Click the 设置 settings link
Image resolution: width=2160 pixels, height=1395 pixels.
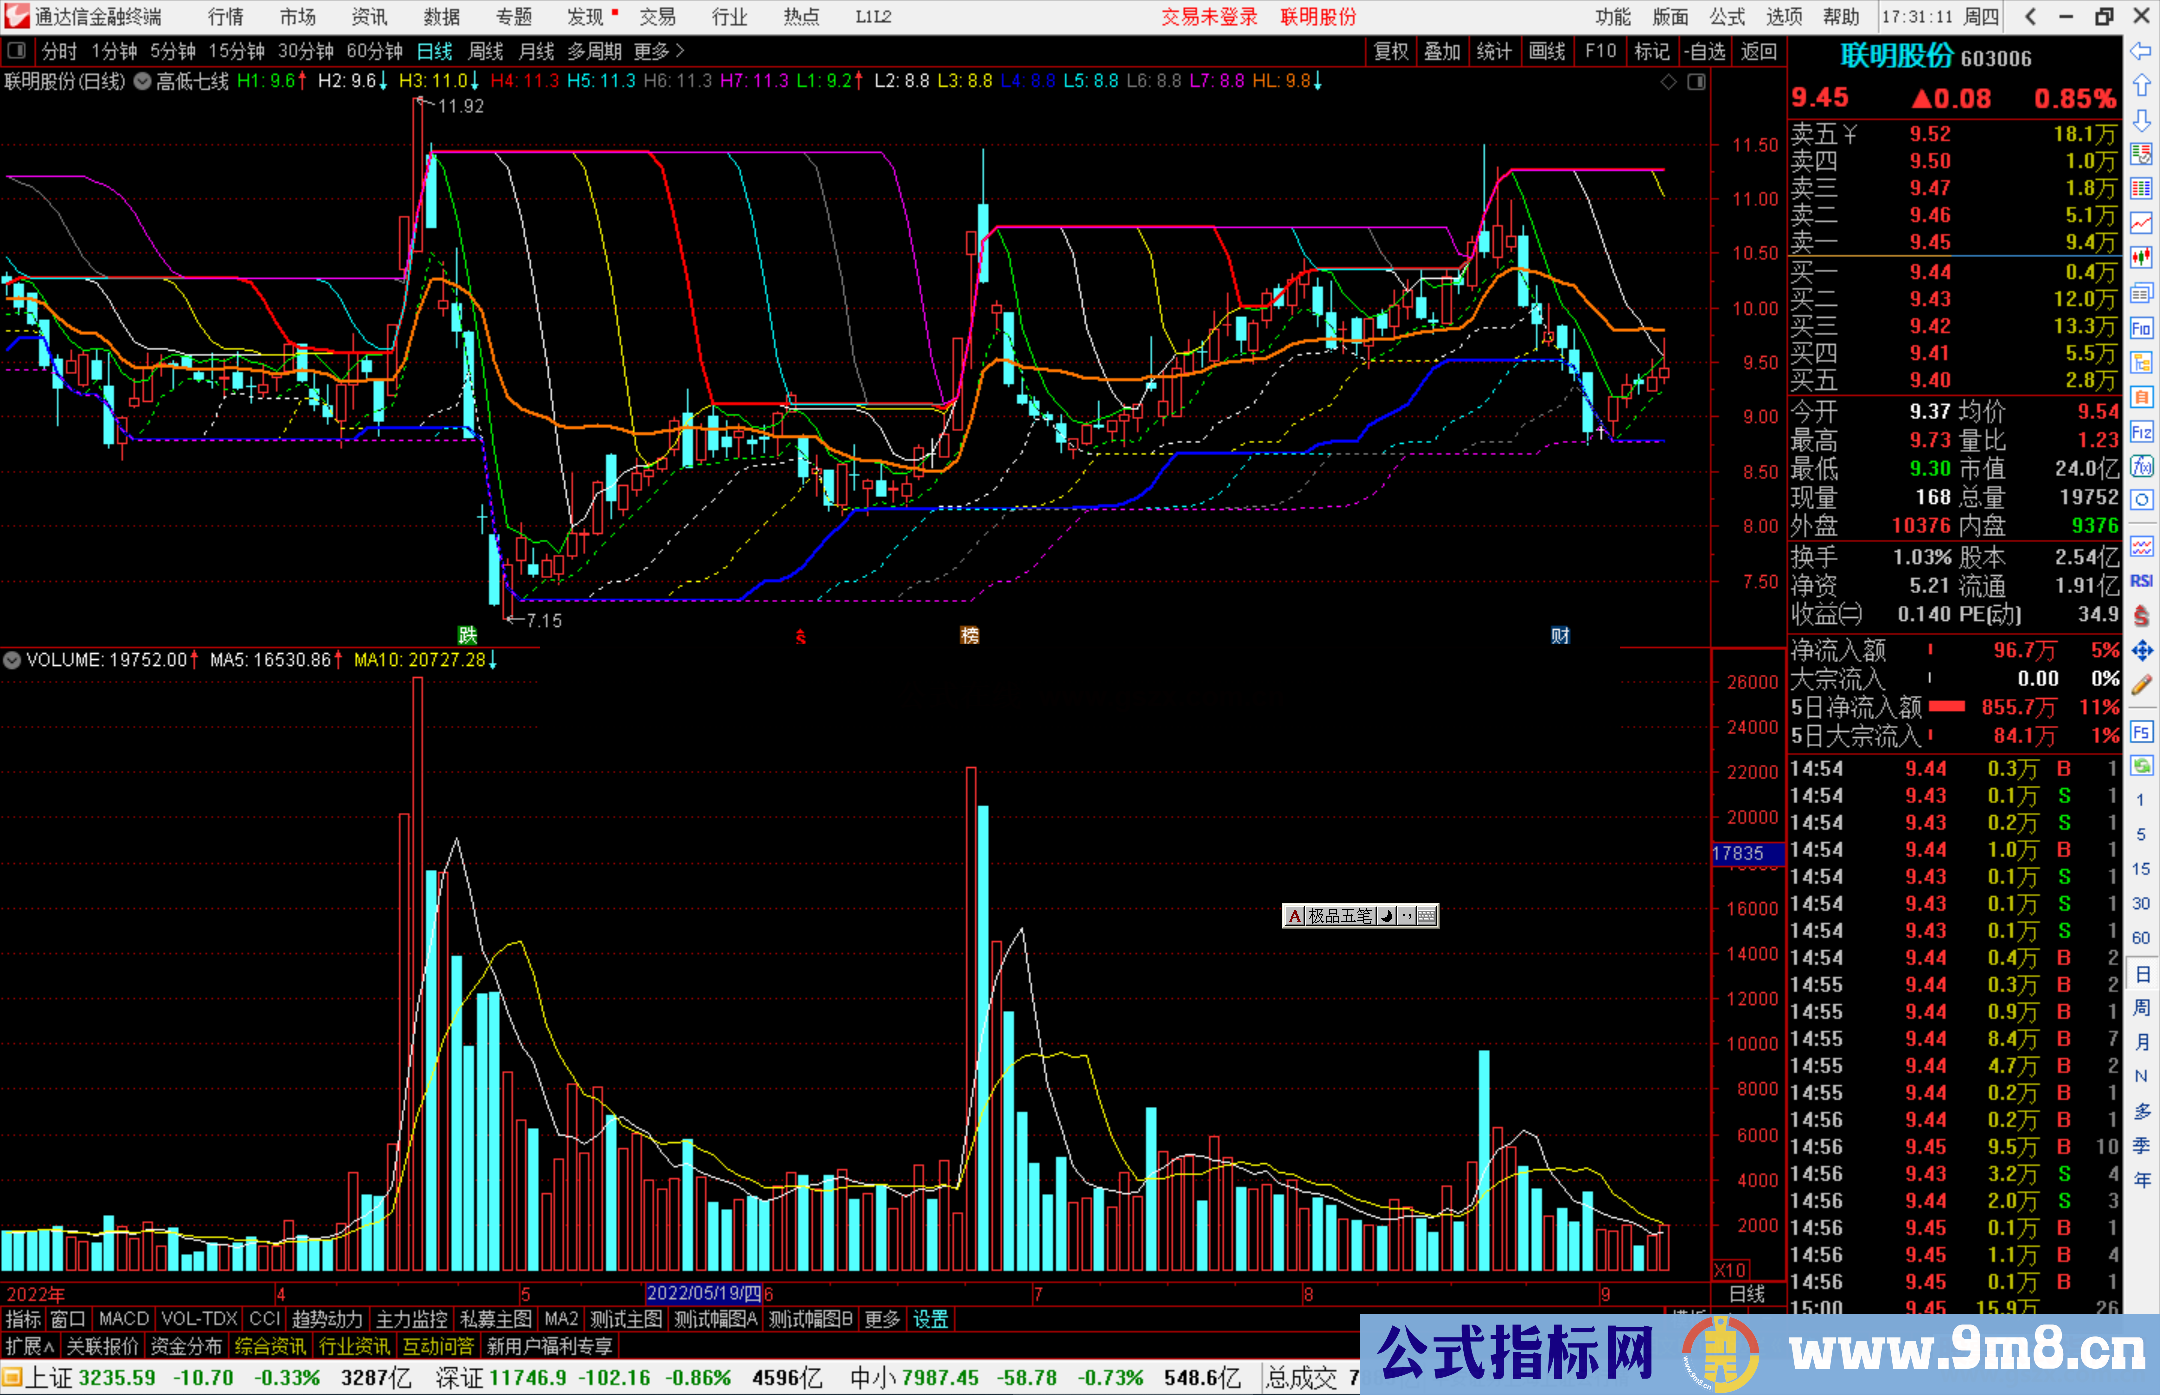coord(930,1319)
